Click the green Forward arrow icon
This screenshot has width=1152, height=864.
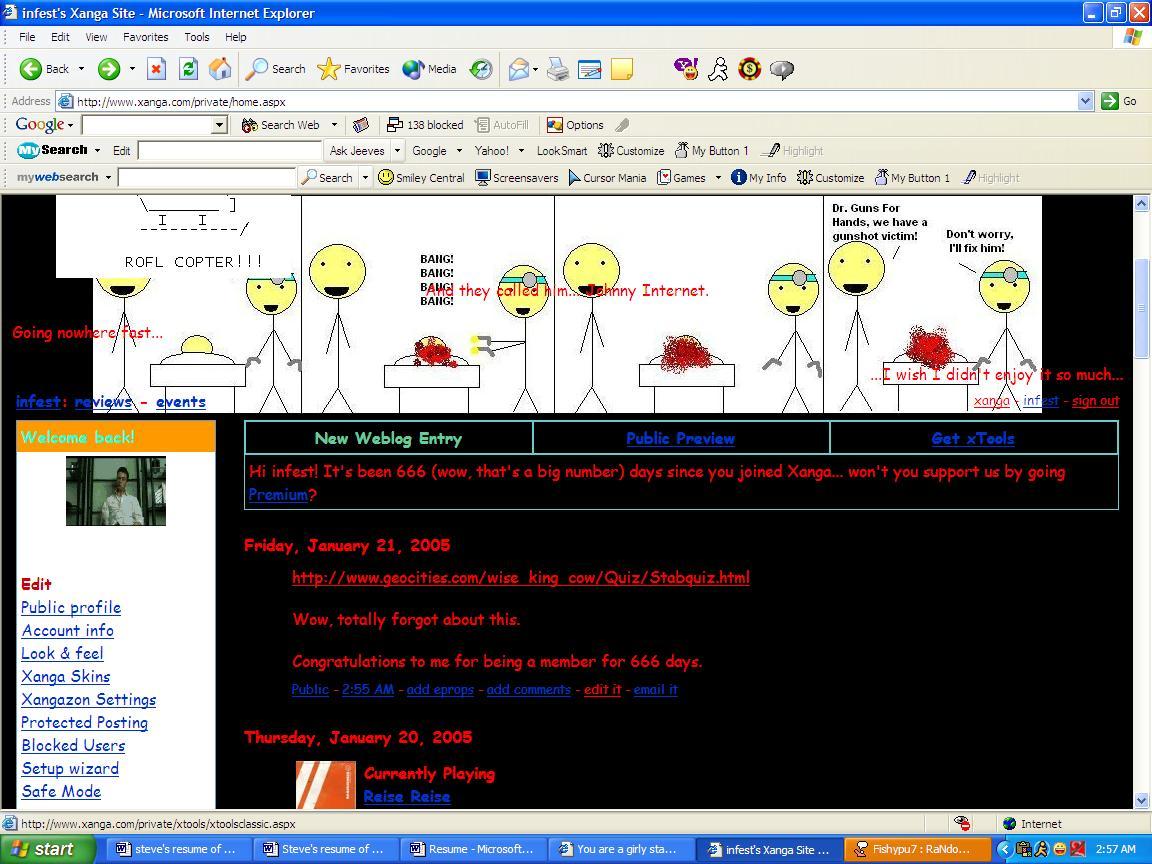[x=109, y=69]
